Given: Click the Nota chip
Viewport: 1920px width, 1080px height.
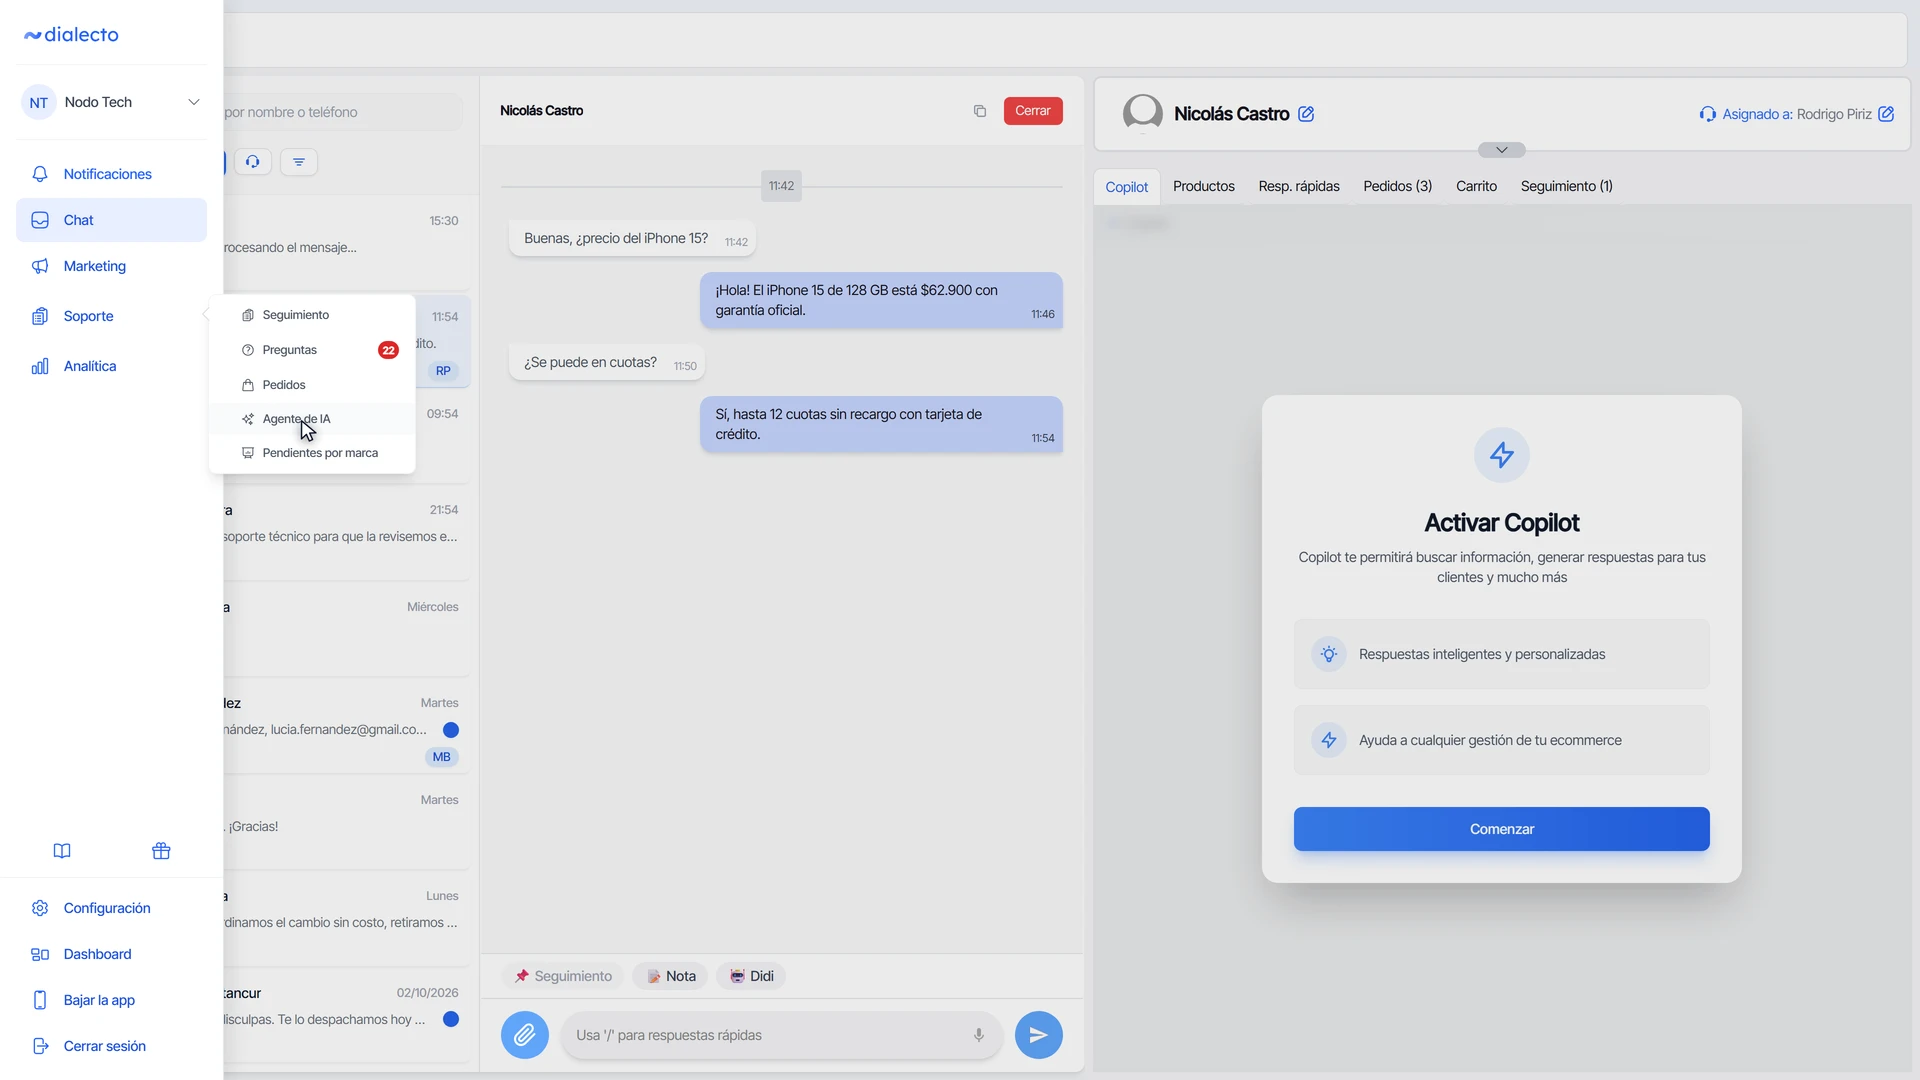Looking at the screenshot, I should 671,976.
